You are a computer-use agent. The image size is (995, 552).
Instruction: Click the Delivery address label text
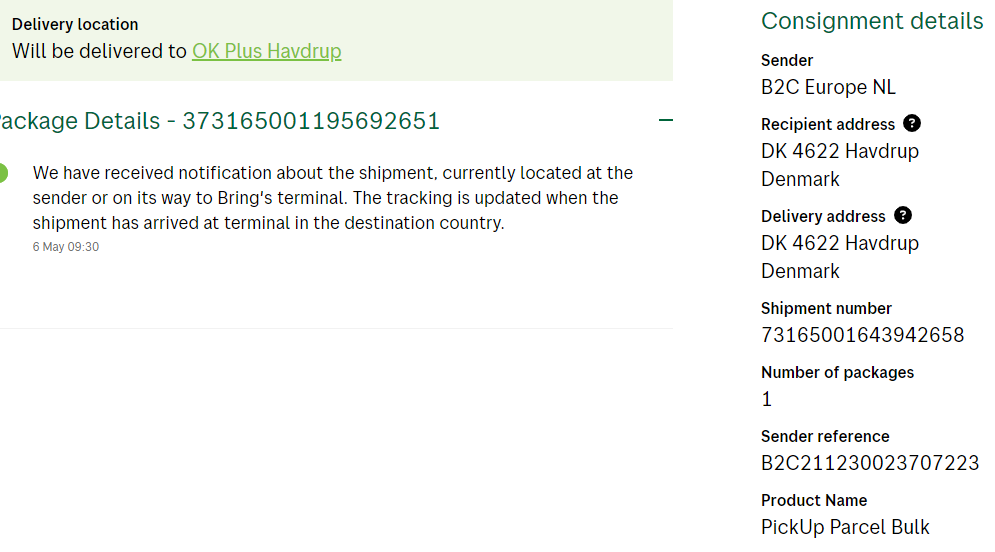point(823,217)
